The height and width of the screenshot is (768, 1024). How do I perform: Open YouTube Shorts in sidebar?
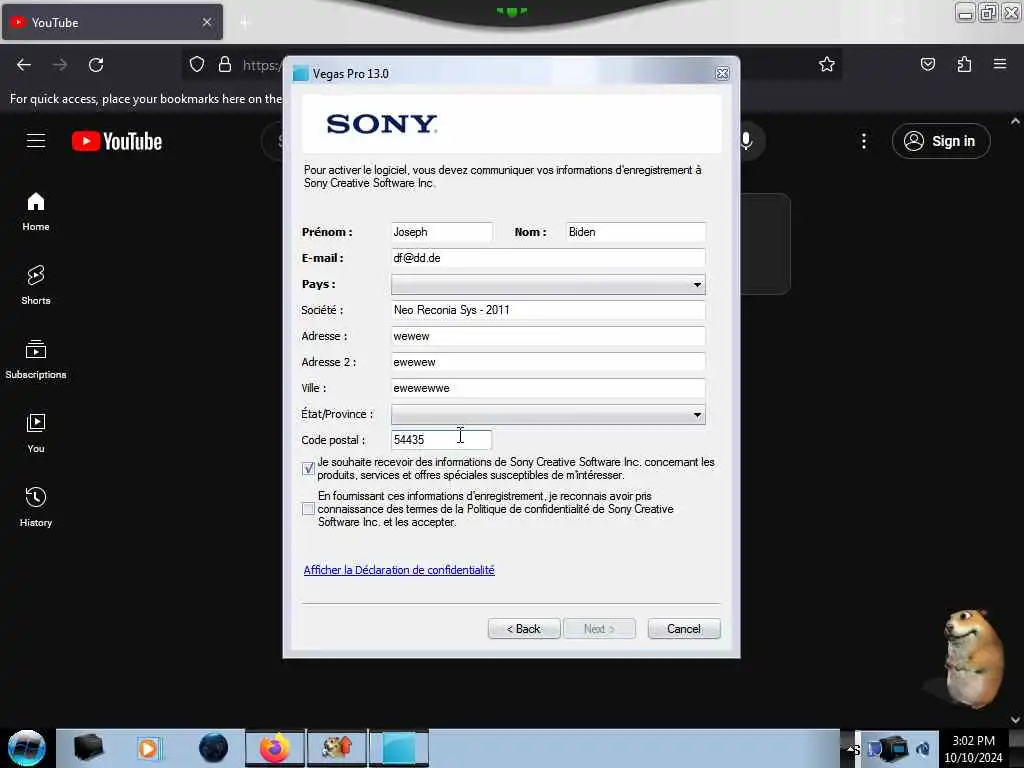pos(36,285)
